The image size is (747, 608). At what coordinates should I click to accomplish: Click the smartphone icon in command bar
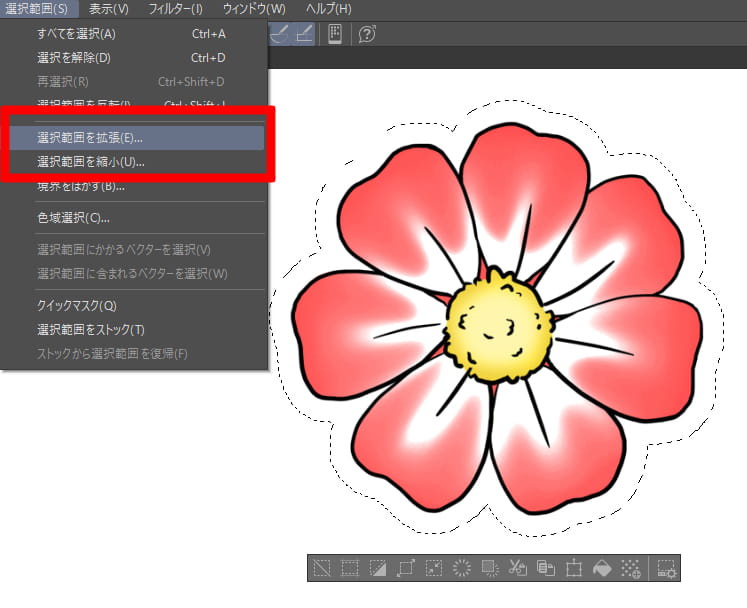coord(334,34)
